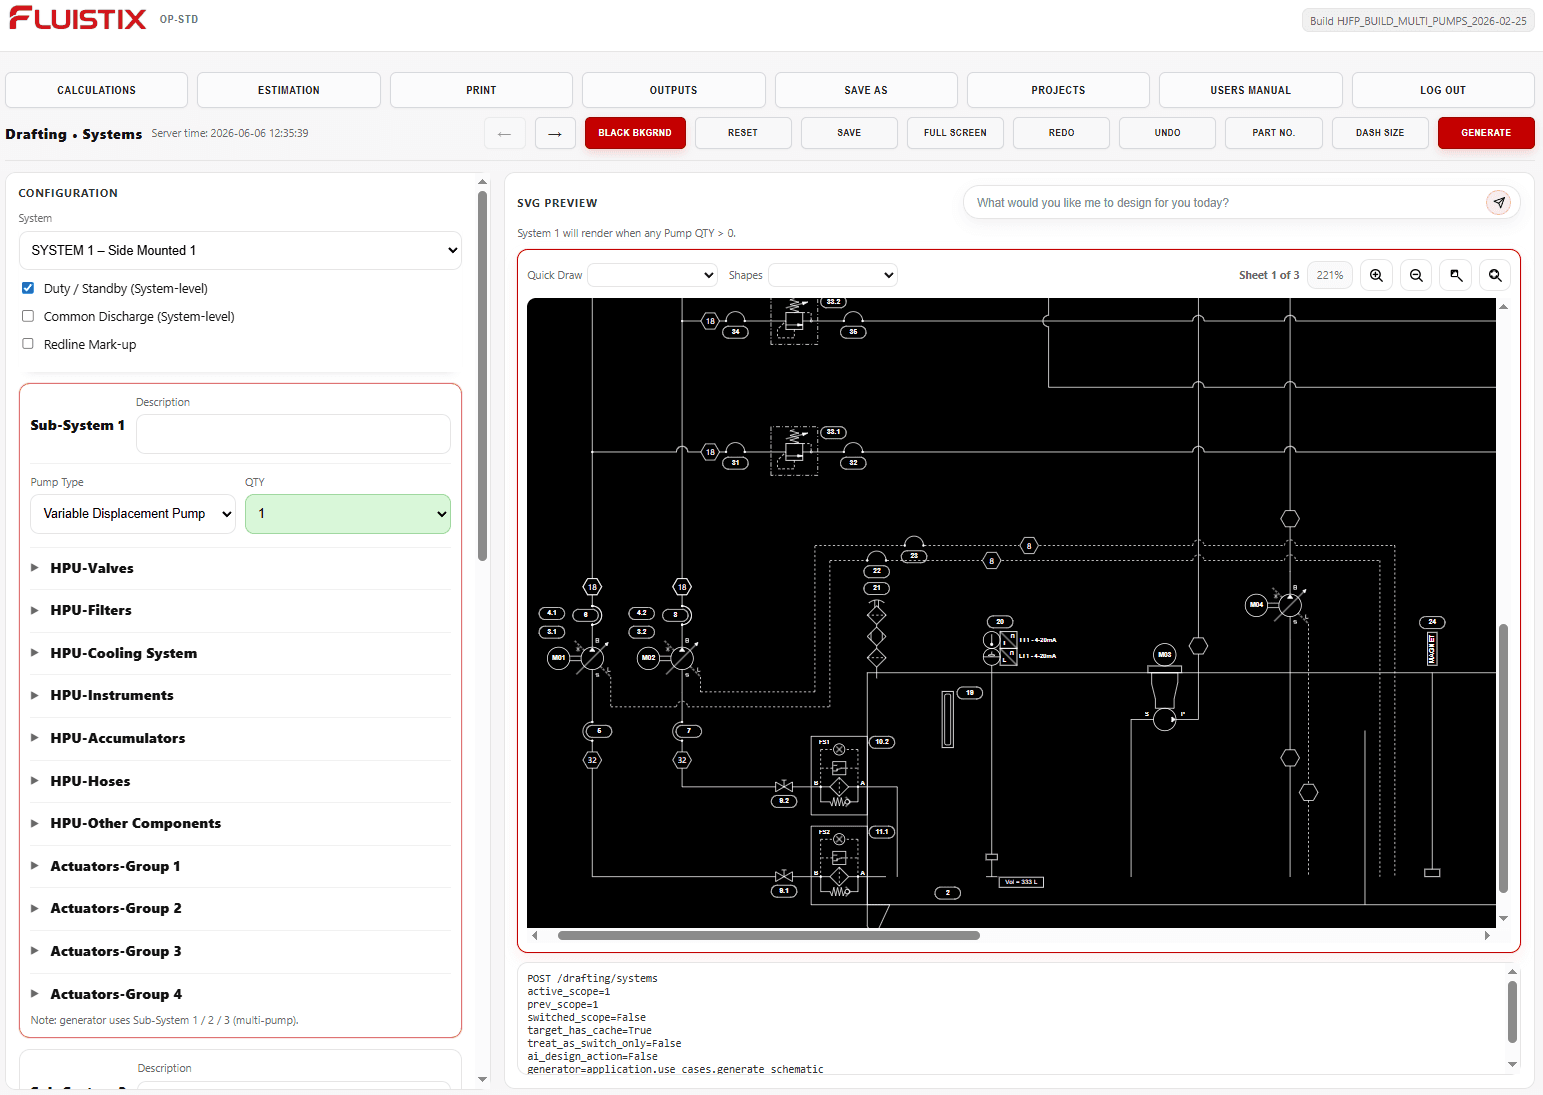Open the System selection dropdown
The width and height of the screenshot is (1543, 1095).
pos(240,250)
